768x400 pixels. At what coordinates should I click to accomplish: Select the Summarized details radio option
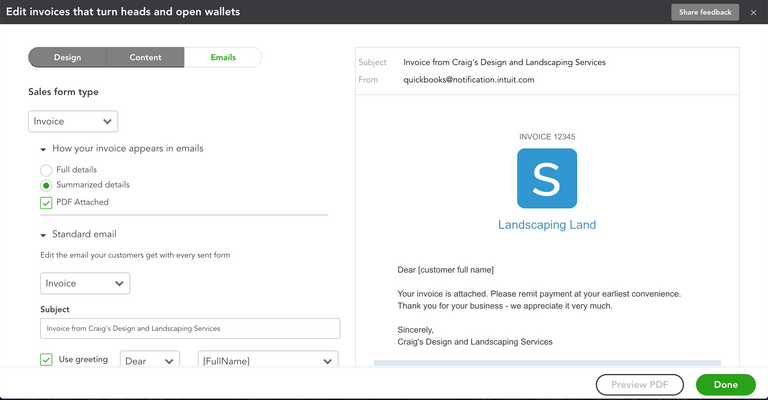point(46,185)
